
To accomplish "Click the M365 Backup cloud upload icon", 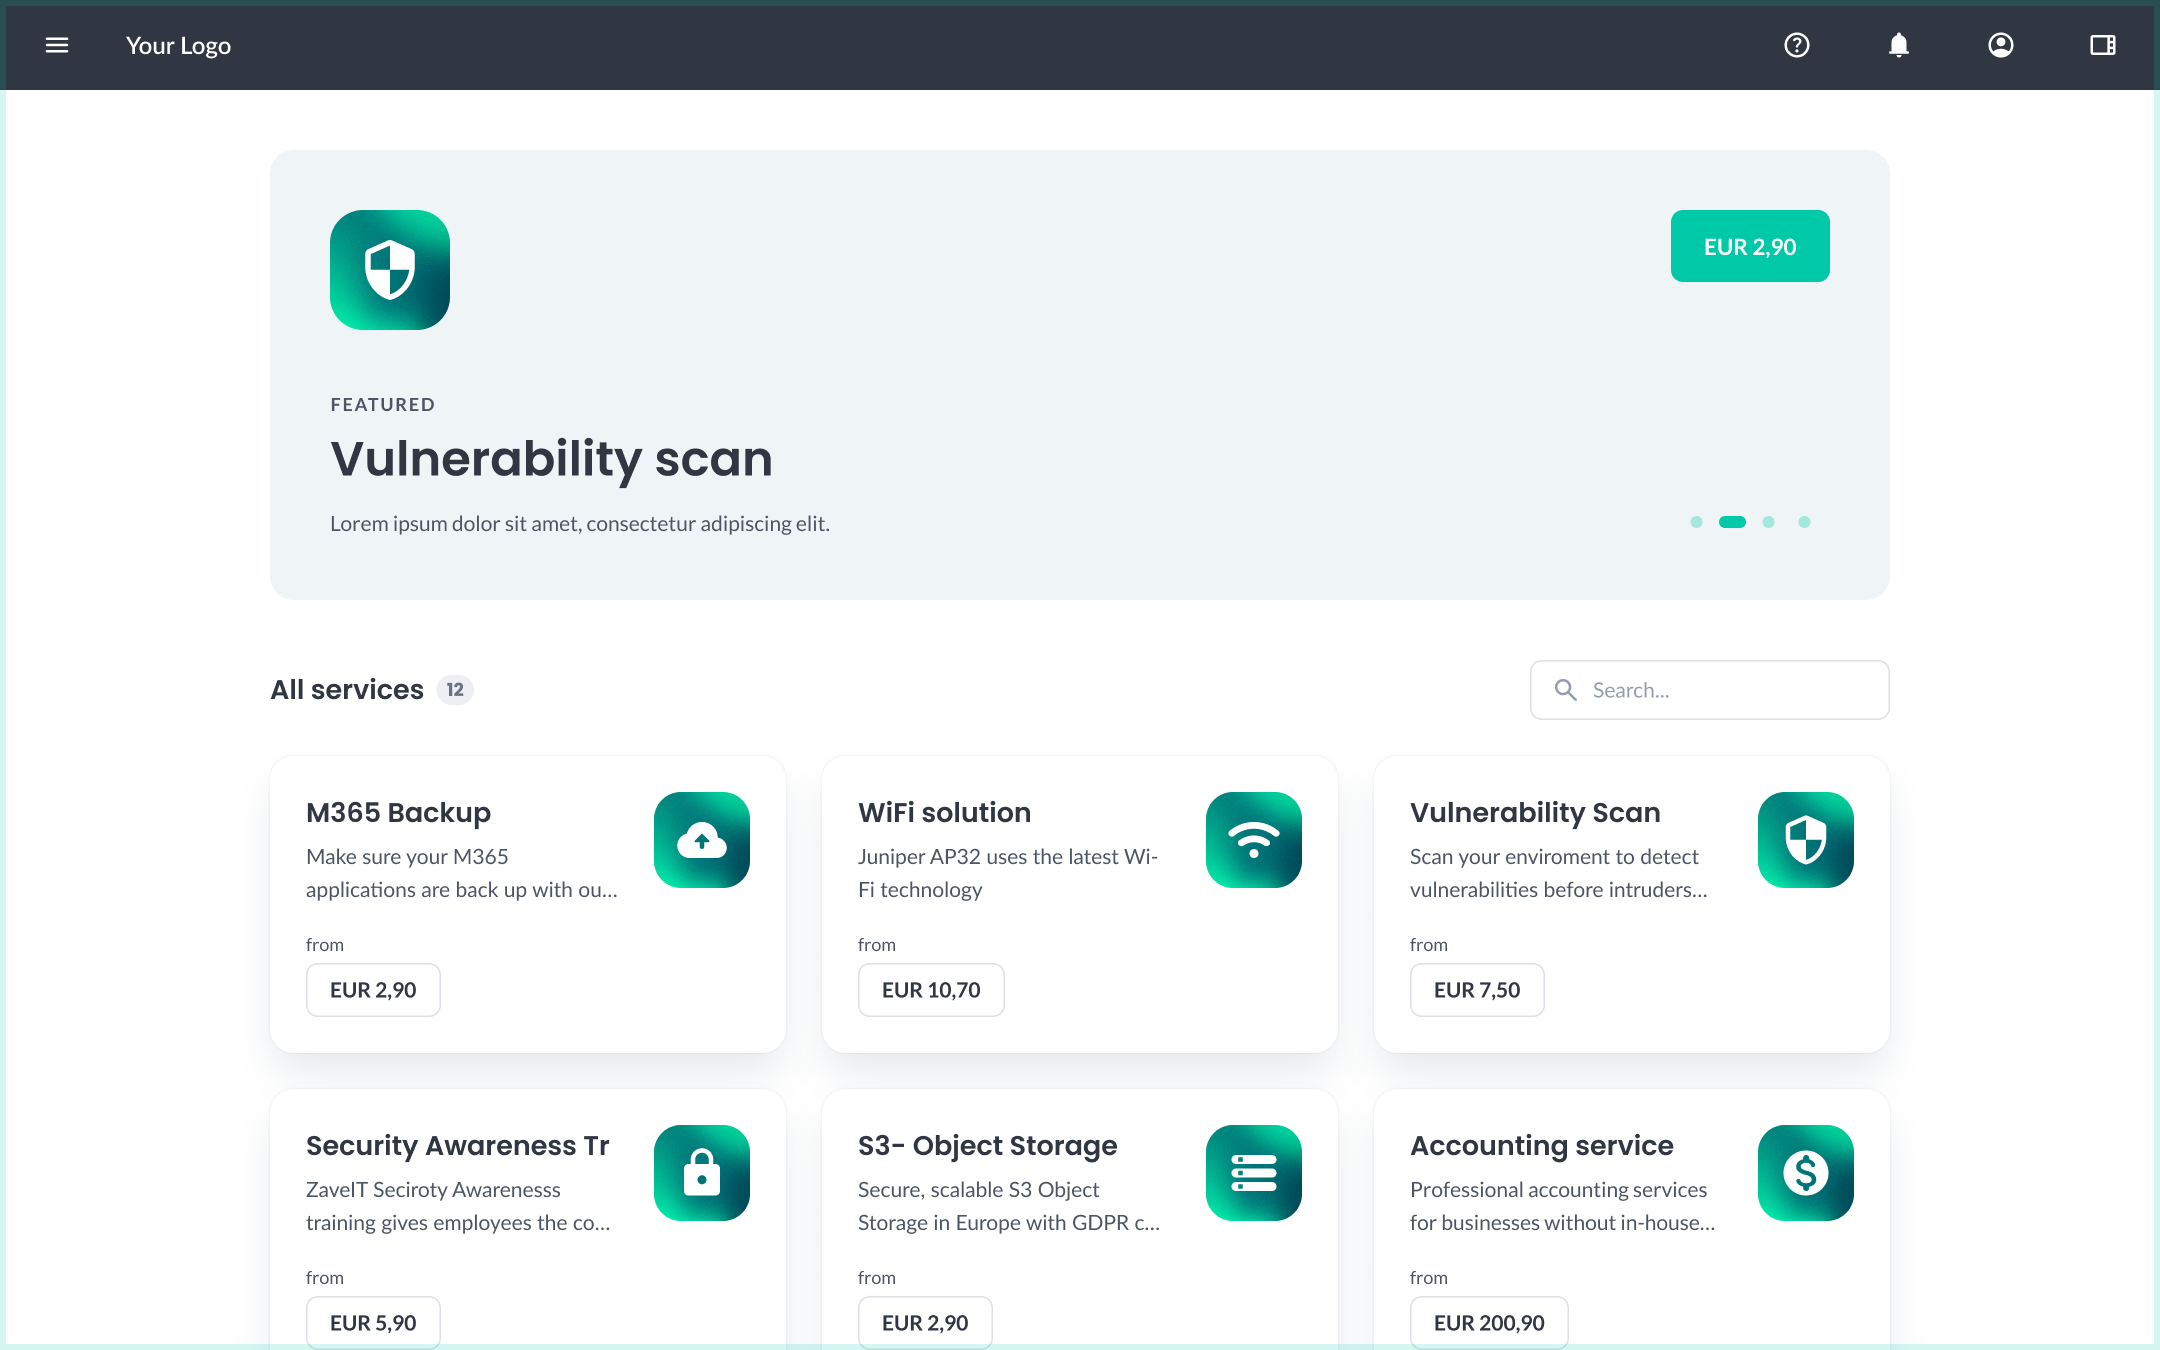I will [702, 840].
